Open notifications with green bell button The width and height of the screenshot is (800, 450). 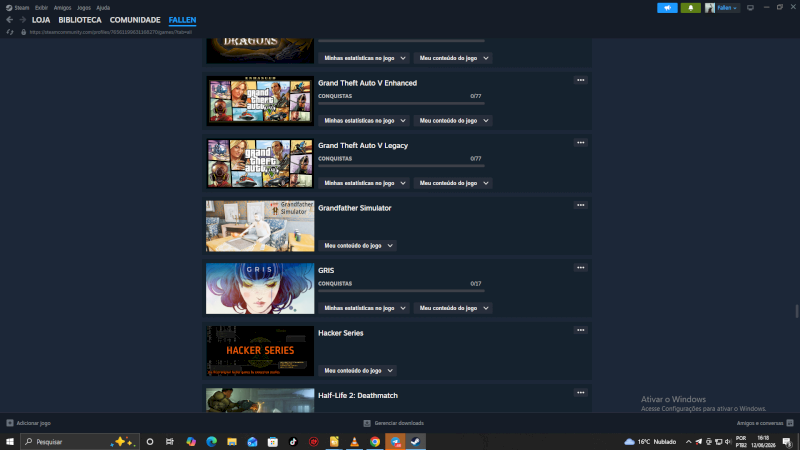coord(690,8)
